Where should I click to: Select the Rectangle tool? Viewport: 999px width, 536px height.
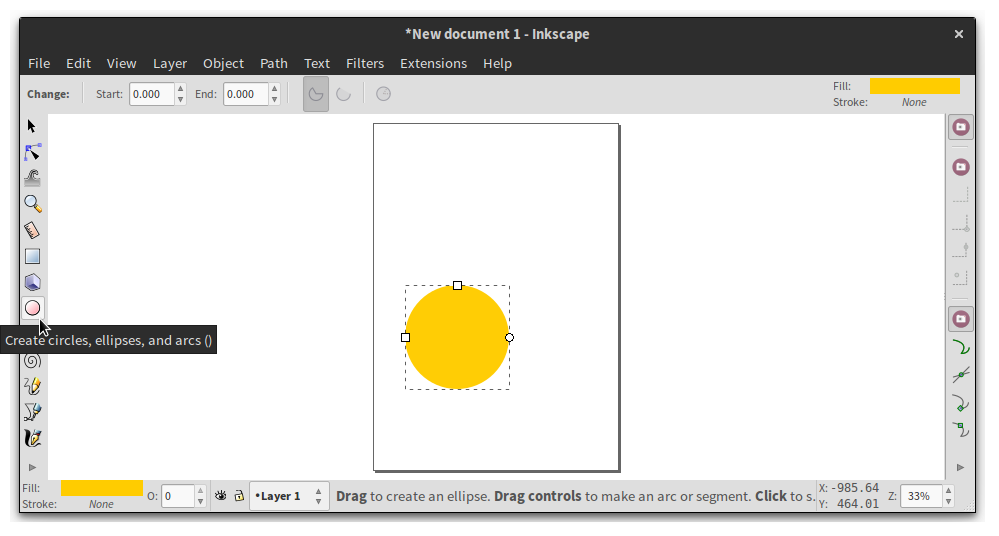click(x=32, y=256)
